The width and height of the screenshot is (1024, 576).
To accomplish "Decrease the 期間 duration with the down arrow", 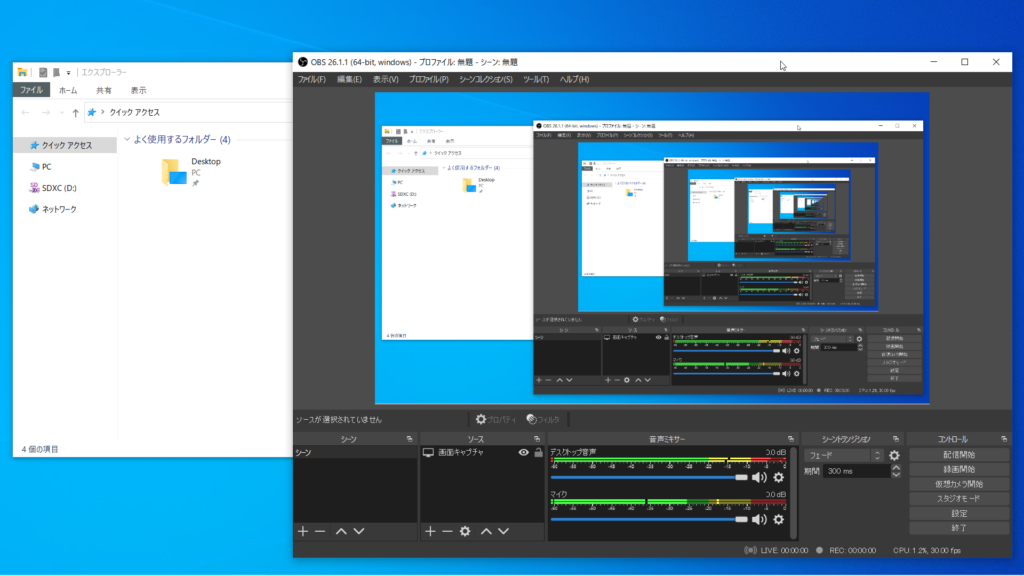I will click(896, 475).
